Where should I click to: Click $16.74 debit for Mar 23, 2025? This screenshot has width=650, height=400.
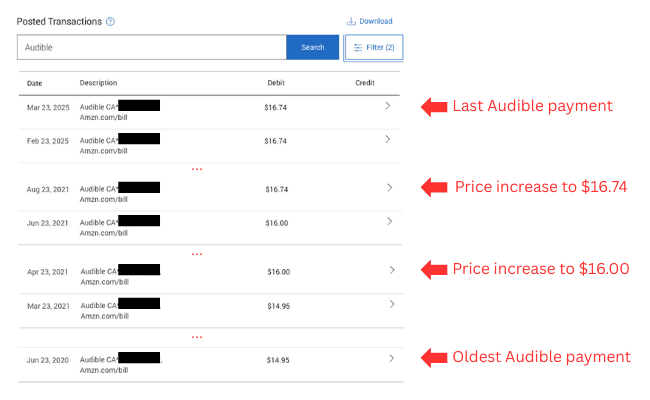[276, 108]
